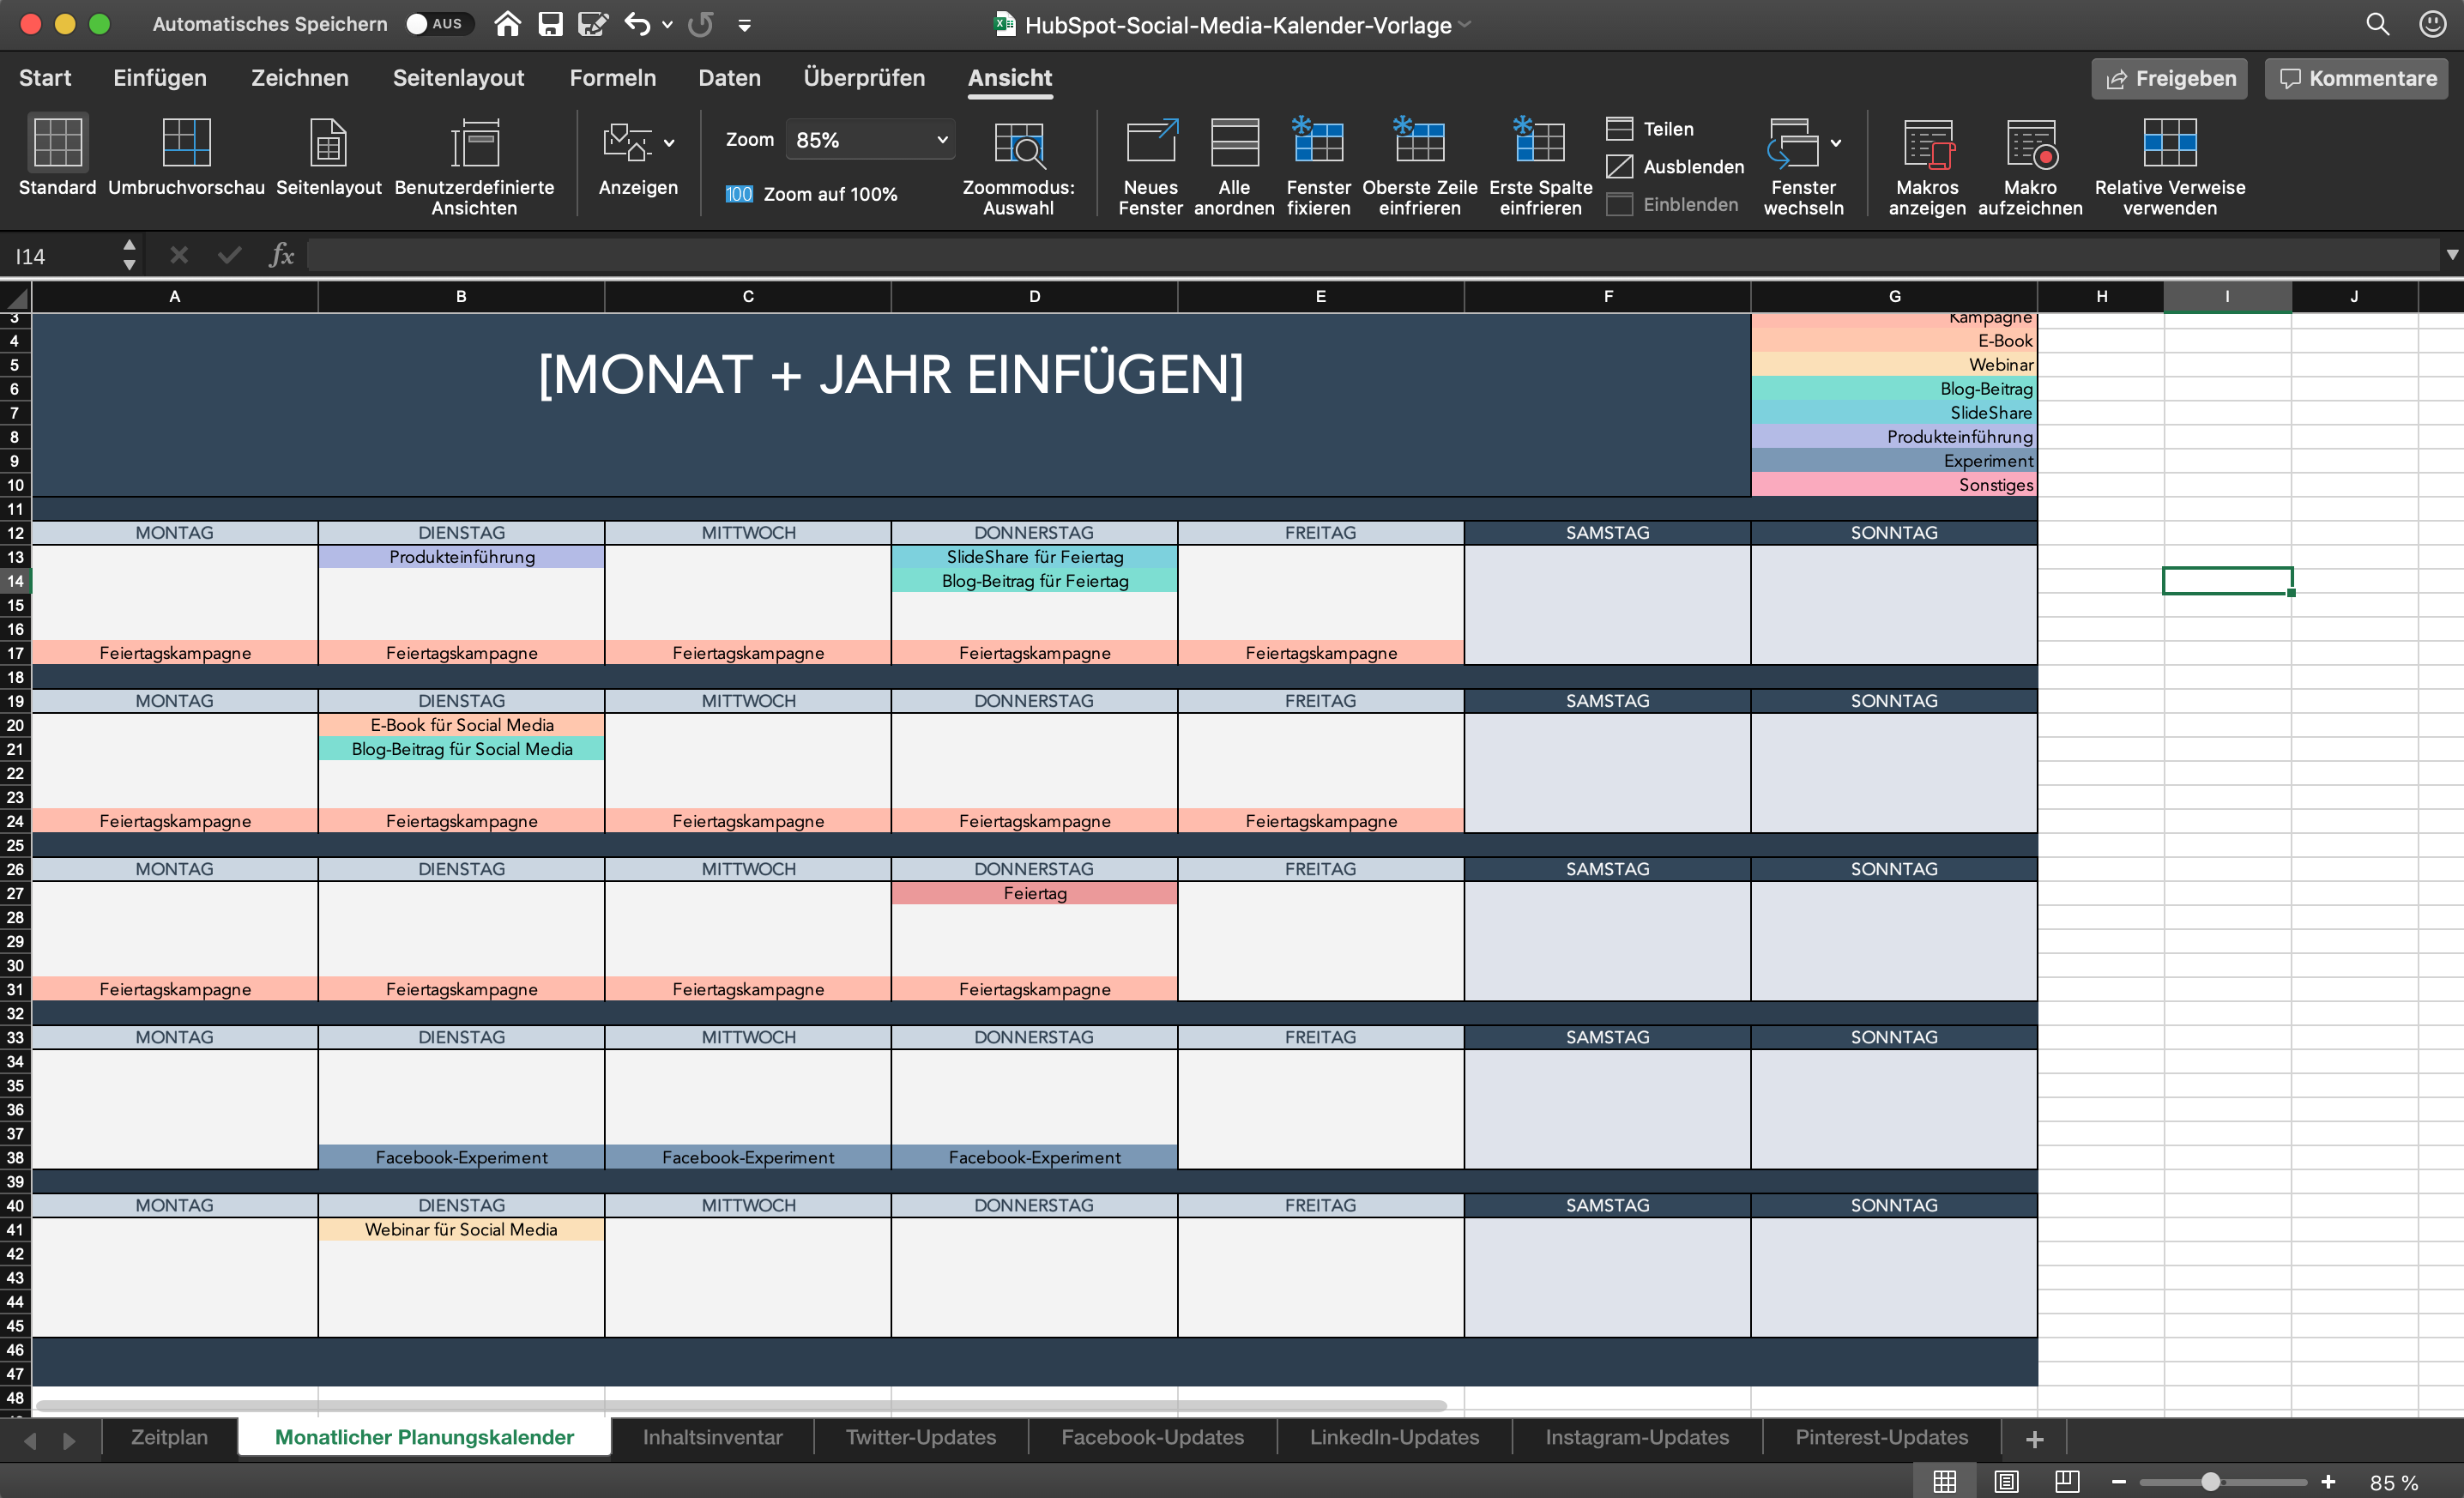Open the Einfügen ribbon tab
Viewport: 2464px width, 1498px height.
pos(160,78)
